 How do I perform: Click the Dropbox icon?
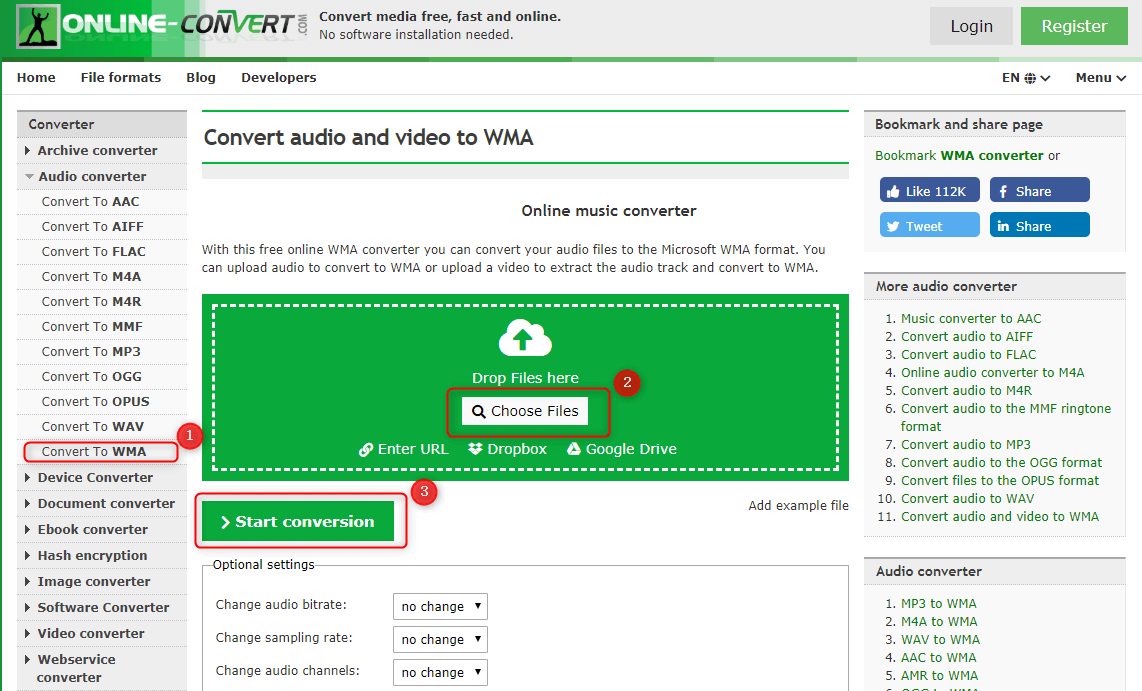475,449
